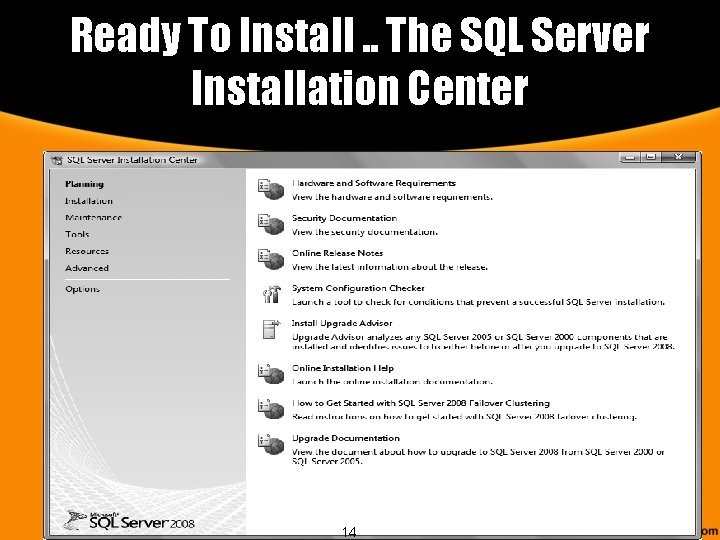The height and width of the screenshot is (540, 720).
Task: Click 'View the security documentation.' text
Action: (x=365, y=232)
